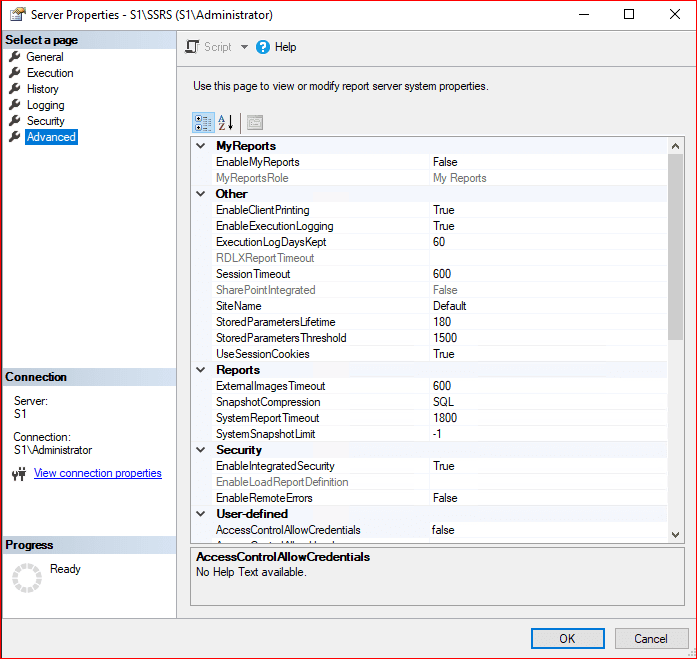Click the Alphabetical sort icon

point(226,123)
